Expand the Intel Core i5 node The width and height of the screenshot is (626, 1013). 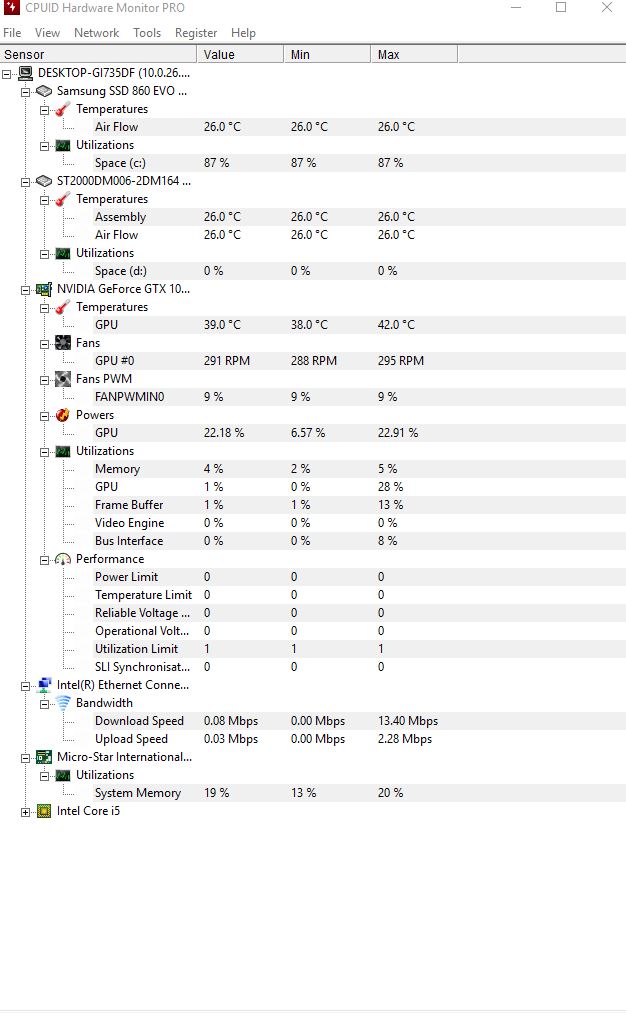pyautogui.click(x=26, y=812)
